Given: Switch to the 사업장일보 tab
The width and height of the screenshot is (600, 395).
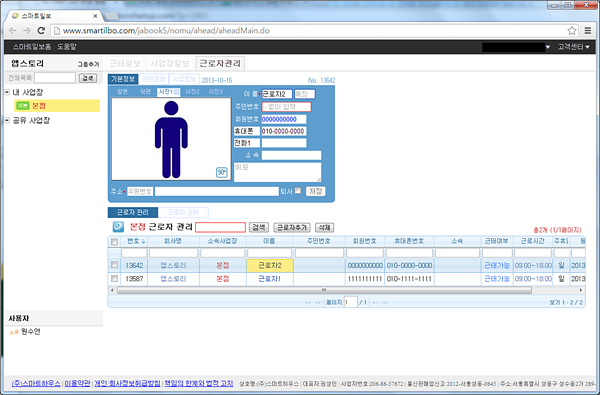Looking at the screenshot, I should 170,64.
